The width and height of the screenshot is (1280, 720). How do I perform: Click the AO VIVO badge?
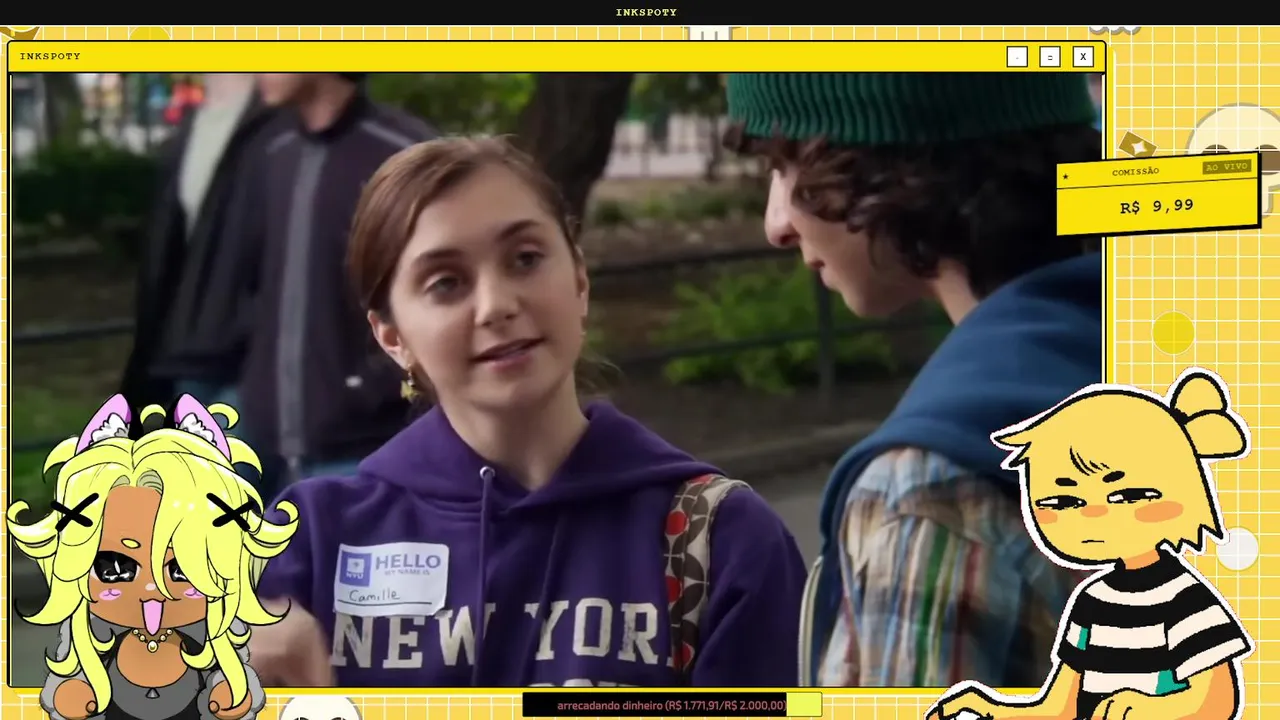click(x=1226, y=167)
